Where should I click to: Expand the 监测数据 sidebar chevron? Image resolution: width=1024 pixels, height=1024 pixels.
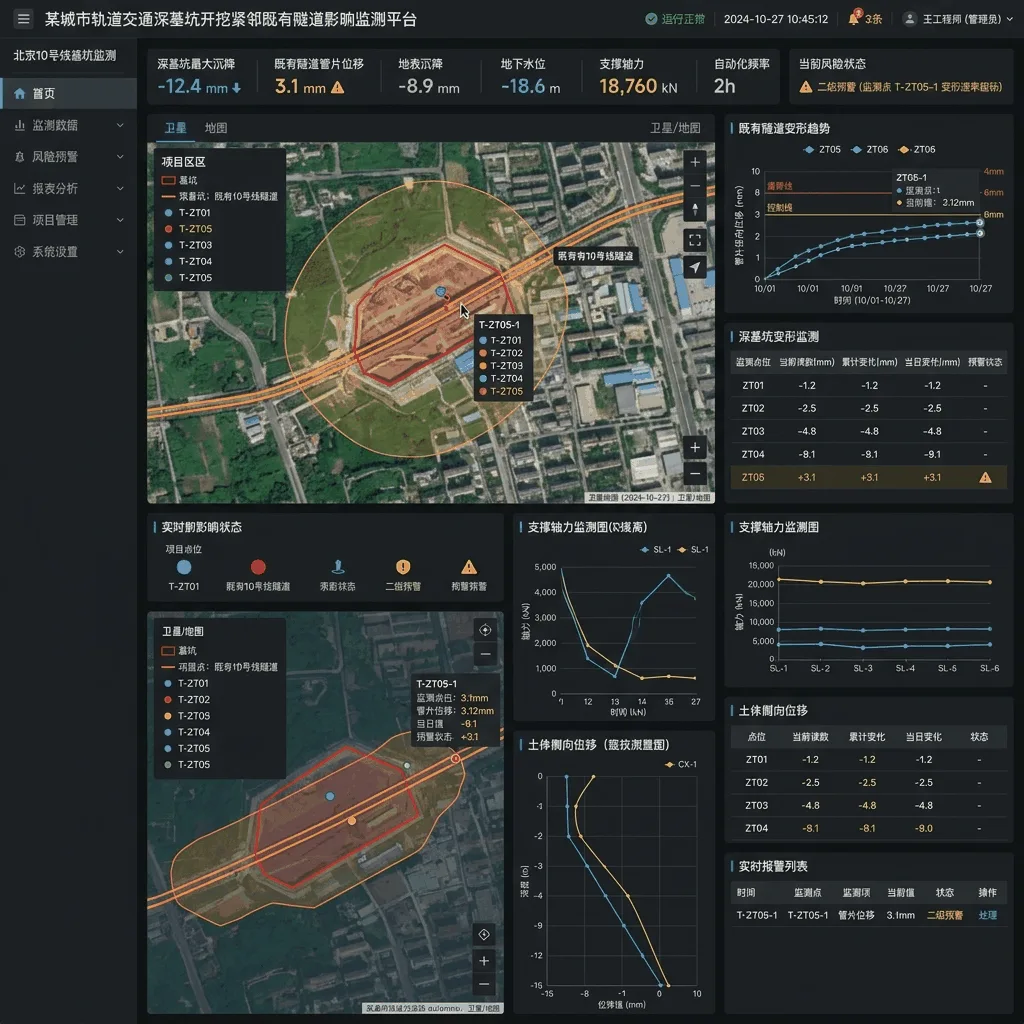[x=120, y=125]
